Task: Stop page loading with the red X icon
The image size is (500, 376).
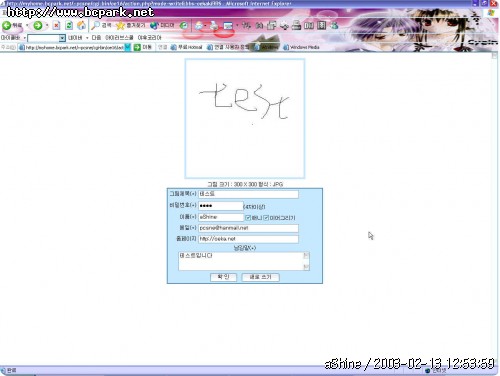Action: pyautogui.click(x=57, y=25)
